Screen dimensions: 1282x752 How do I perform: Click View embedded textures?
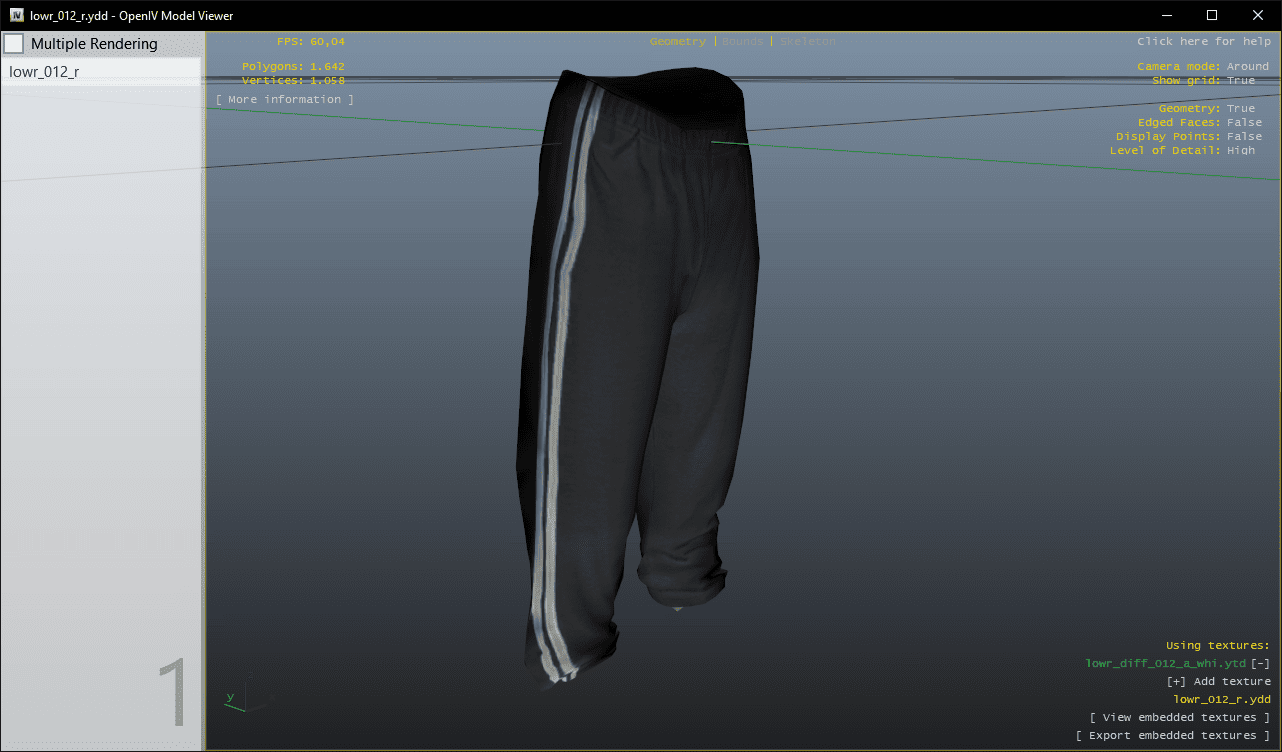coord(1179,717)
